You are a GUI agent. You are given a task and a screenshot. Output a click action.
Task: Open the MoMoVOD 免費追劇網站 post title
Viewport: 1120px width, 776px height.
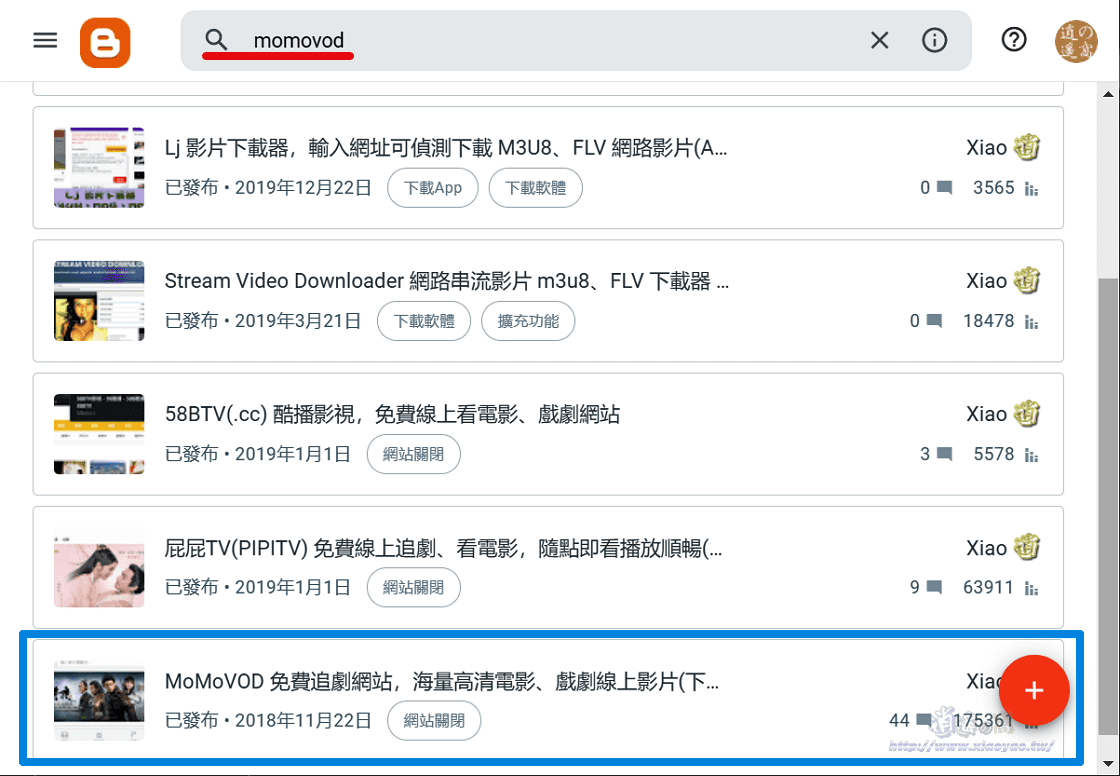pyautogui.click(x=441, y=682)
